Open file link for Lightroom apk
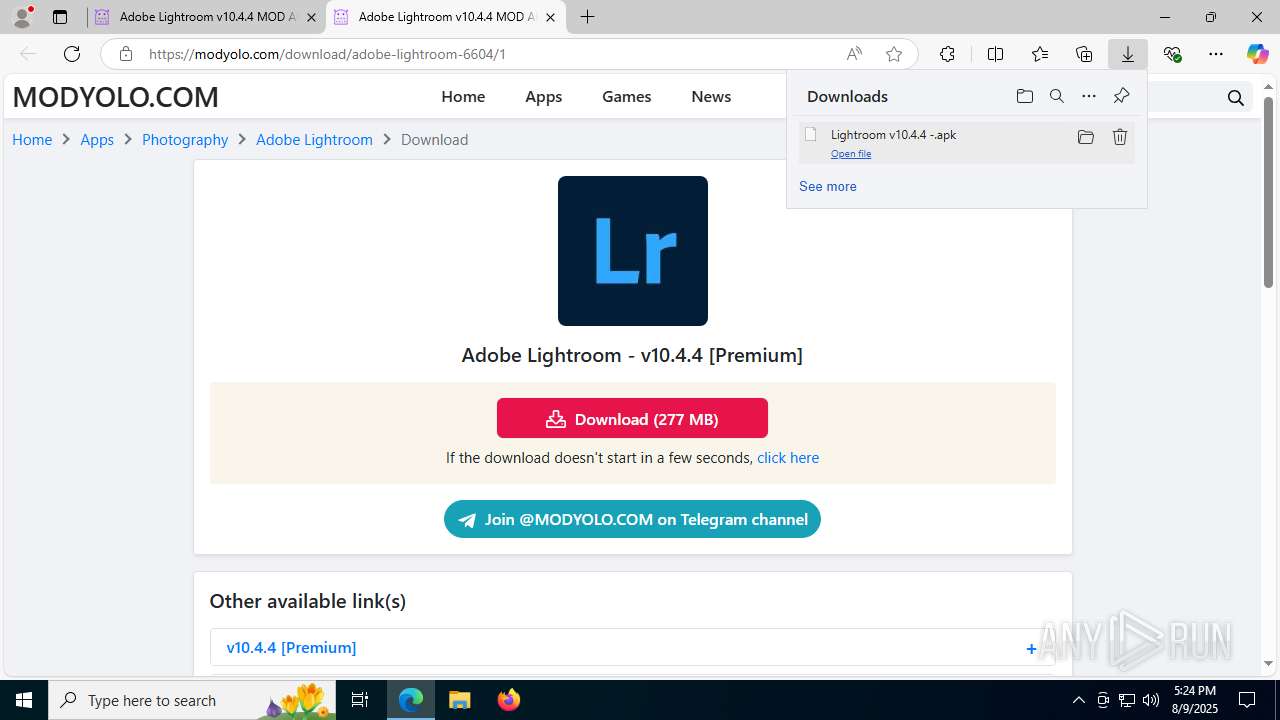1280x720 pixels. pos(851,154)
